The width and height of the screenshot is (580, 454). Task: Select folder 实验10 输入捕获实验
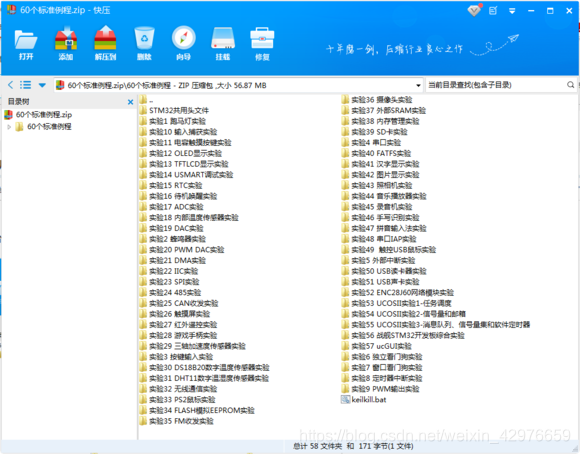178,132
